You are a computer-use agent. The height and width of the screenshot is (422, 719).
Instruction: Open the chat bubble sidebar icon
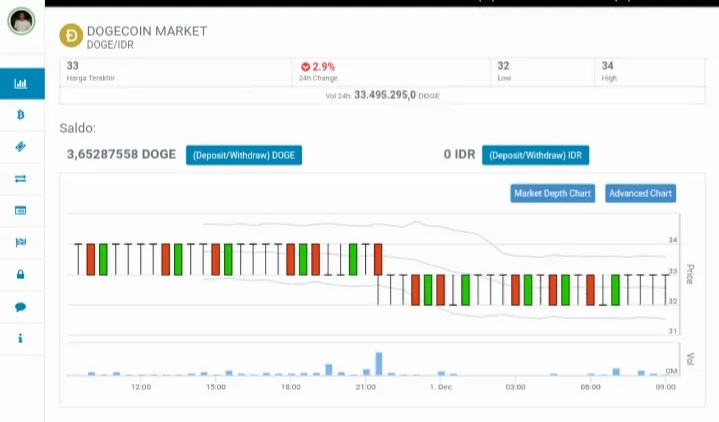coord(21,306)
